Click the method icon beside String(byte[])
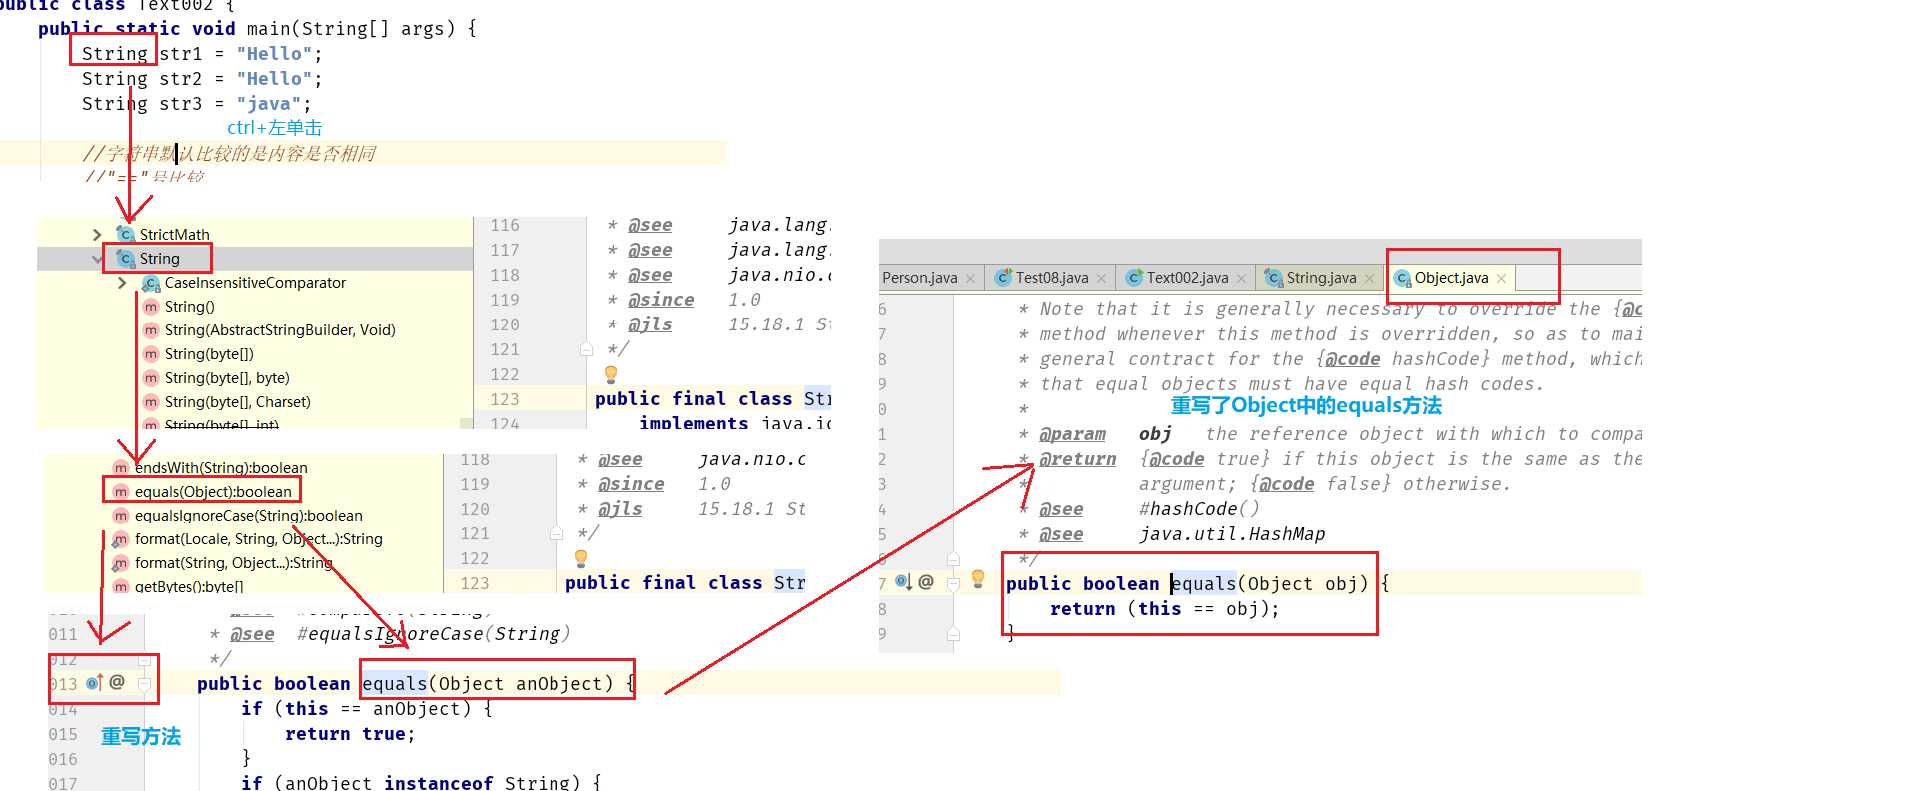Image resolution: width=1906 pixels, height=791 pixels. click(151, 354)
